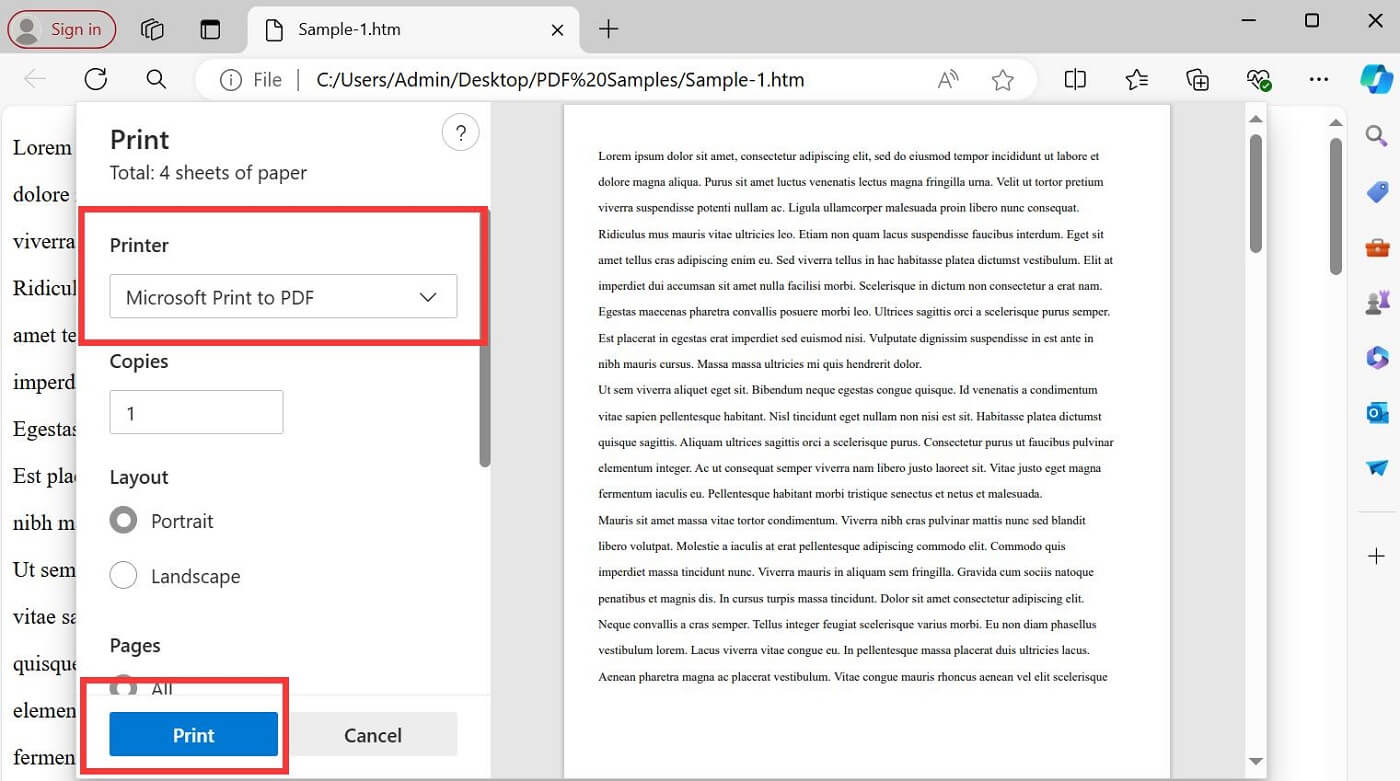Open Outlook from the sidebar
This screenshot has width=1400, height=781.
1377,412
